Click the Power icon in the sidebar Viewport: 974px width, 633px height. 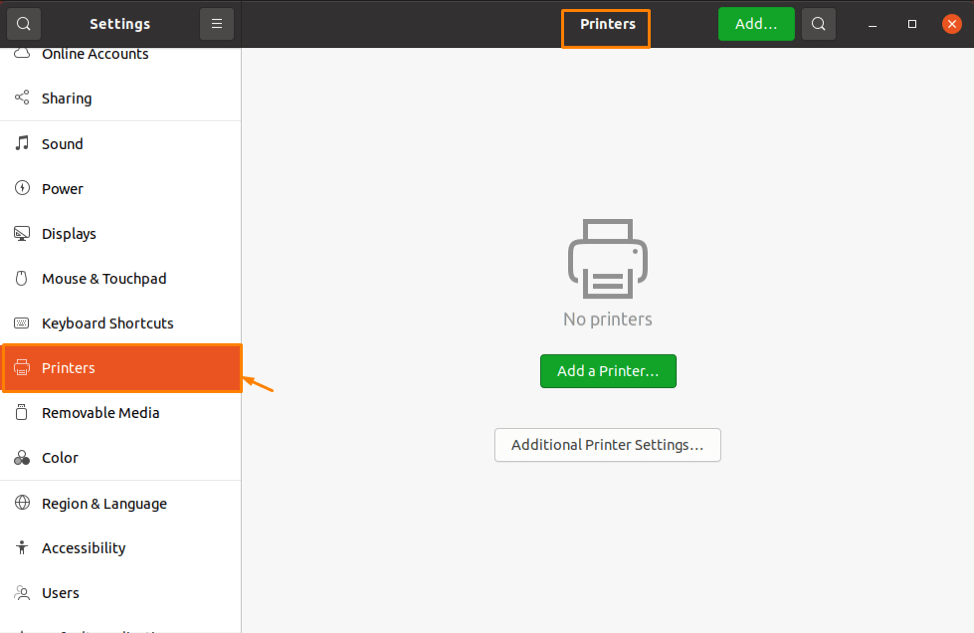coord(21,188)
